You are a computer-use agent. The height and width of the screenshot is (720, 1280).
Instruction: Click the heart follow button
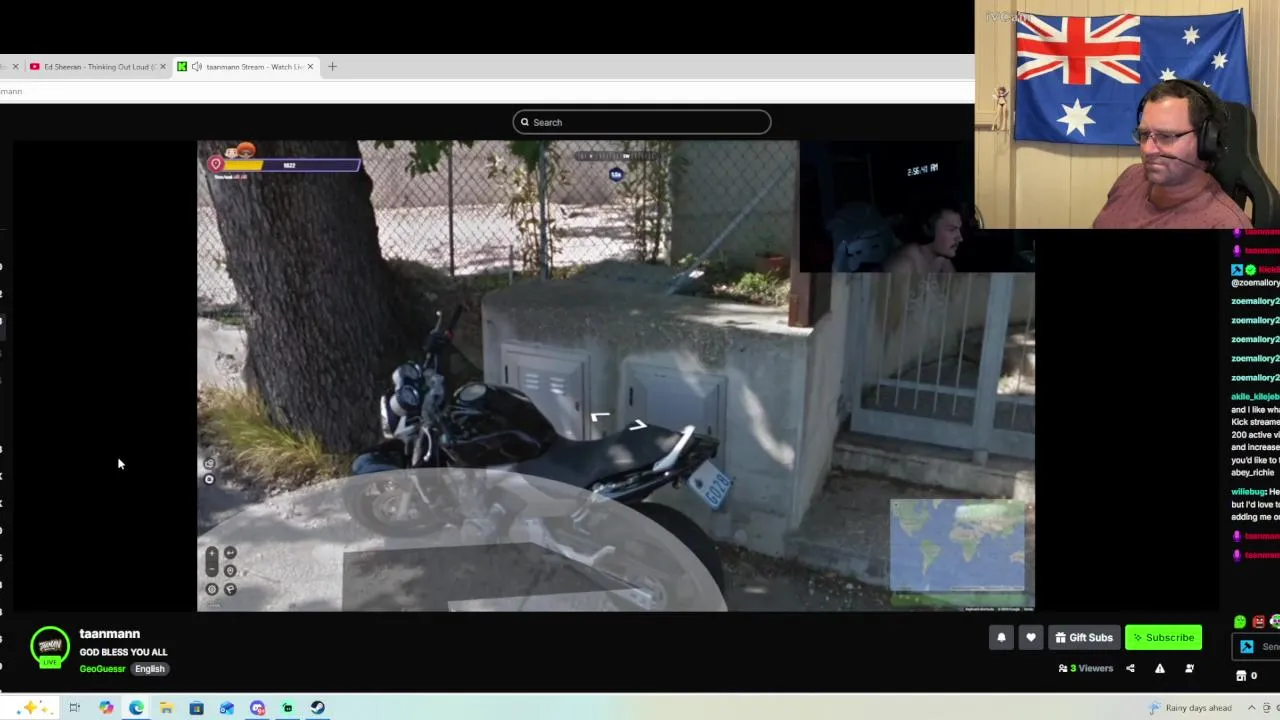click(x=1031, y=638)
